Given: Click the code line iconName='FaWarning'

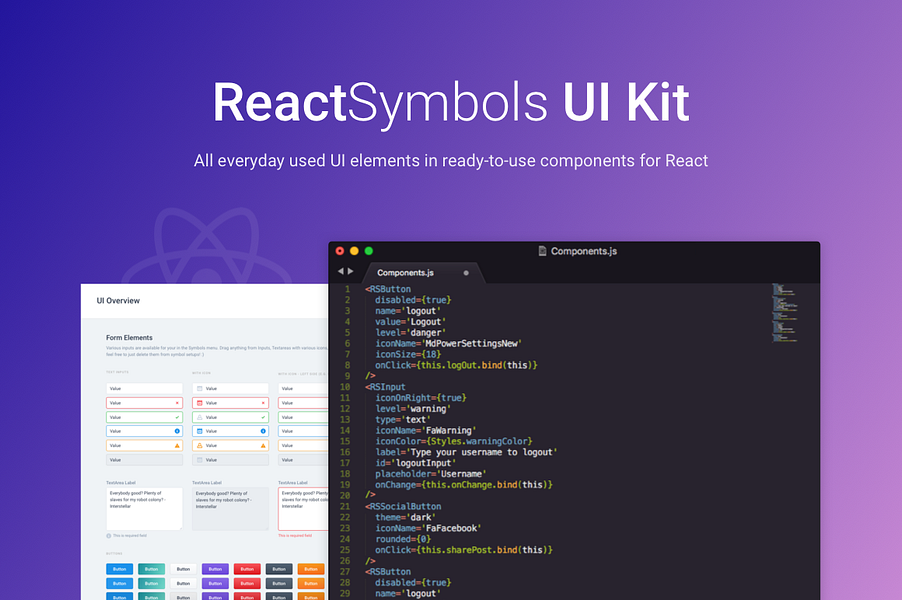Looking at the screenshot, I should (x=426, y=431).
